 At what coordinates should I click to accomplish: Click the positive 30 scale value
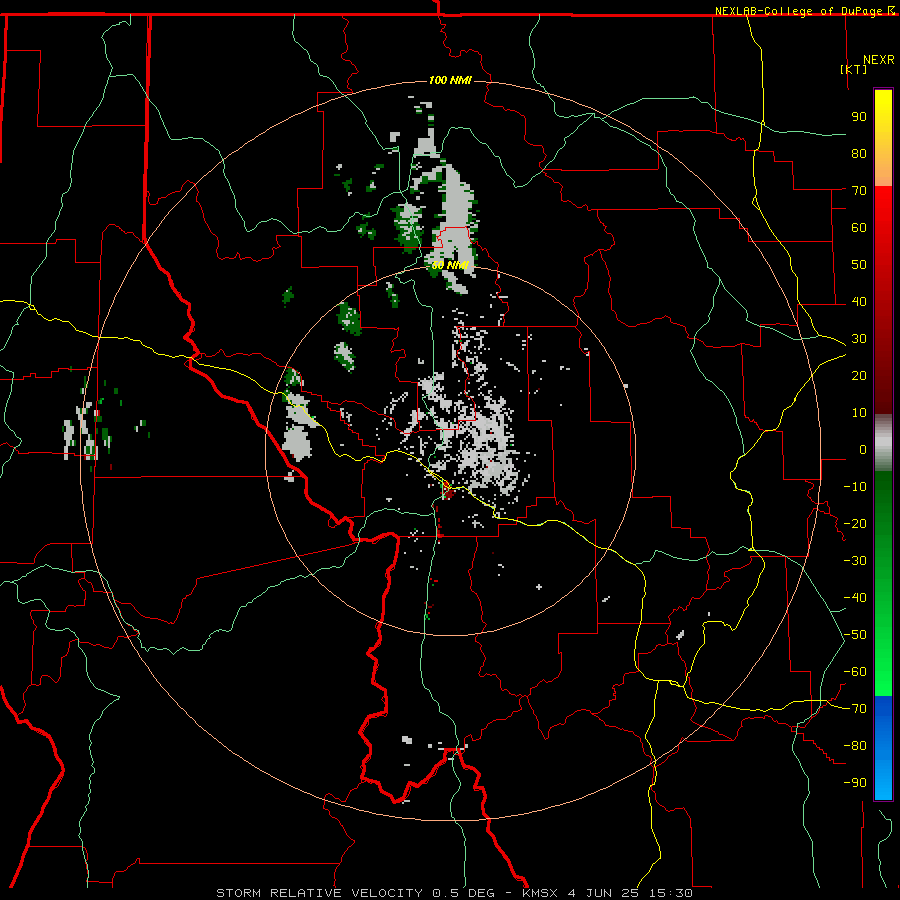(x=859, y=339)
